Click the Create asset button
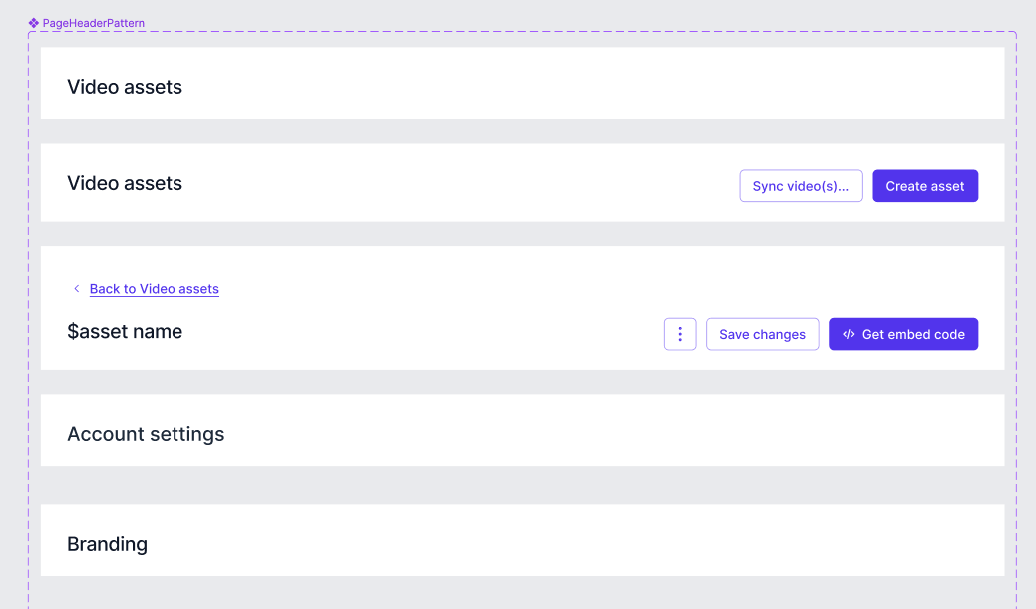Screen dimensions: 1036x609 pyautogui.click(x=924, y=185)
